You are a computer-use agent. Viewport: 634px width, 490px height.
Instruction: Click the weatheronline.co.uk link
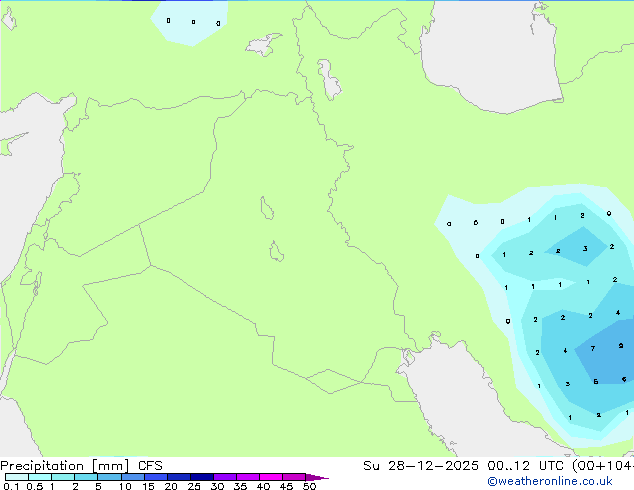[550, 481]
